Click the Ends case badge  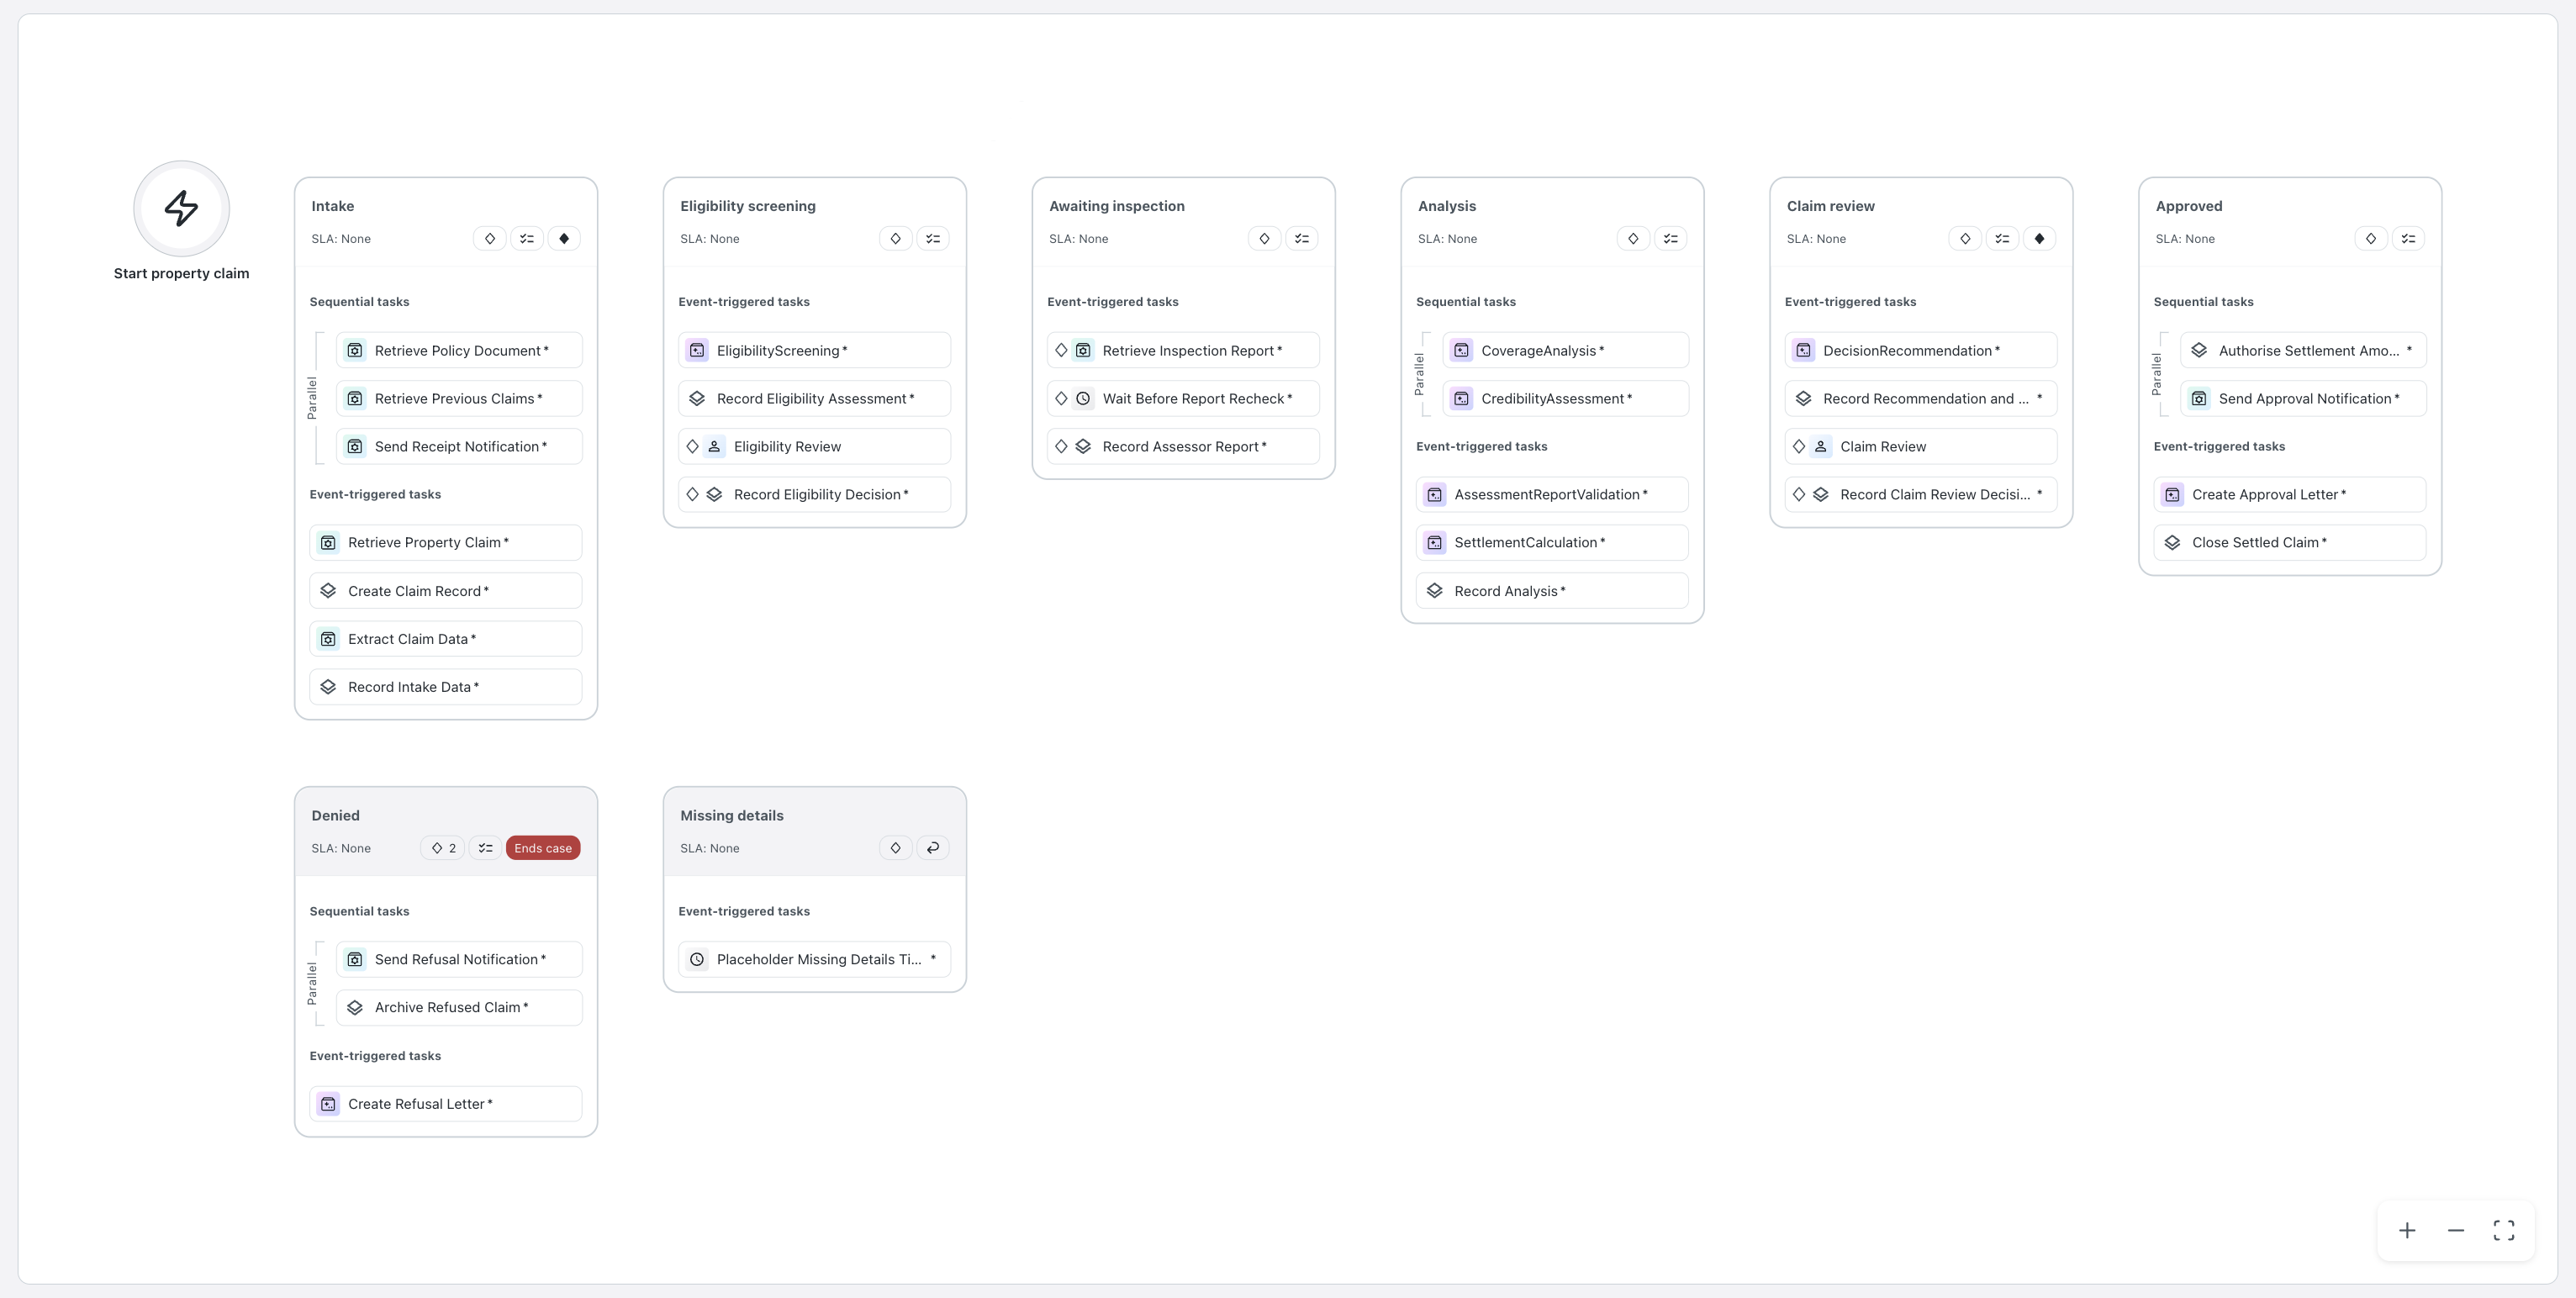[x=543, y=848]
